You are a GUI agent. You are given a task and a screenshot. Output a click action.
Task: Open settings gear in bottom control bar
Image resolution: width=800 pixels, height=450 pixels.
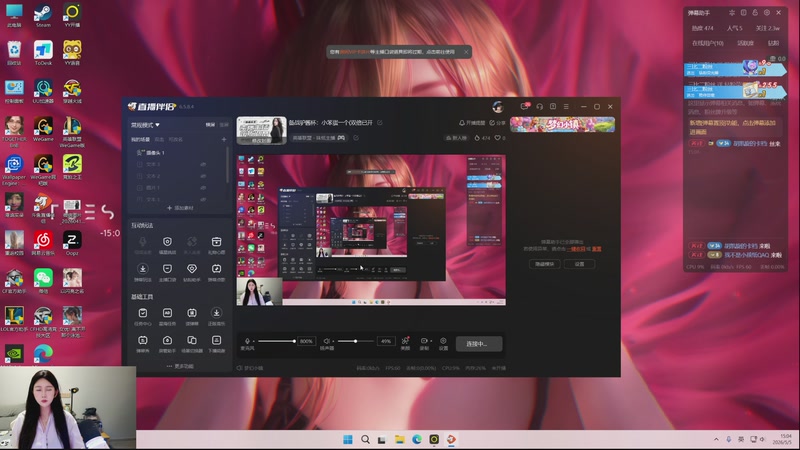(x=443, y=340)
